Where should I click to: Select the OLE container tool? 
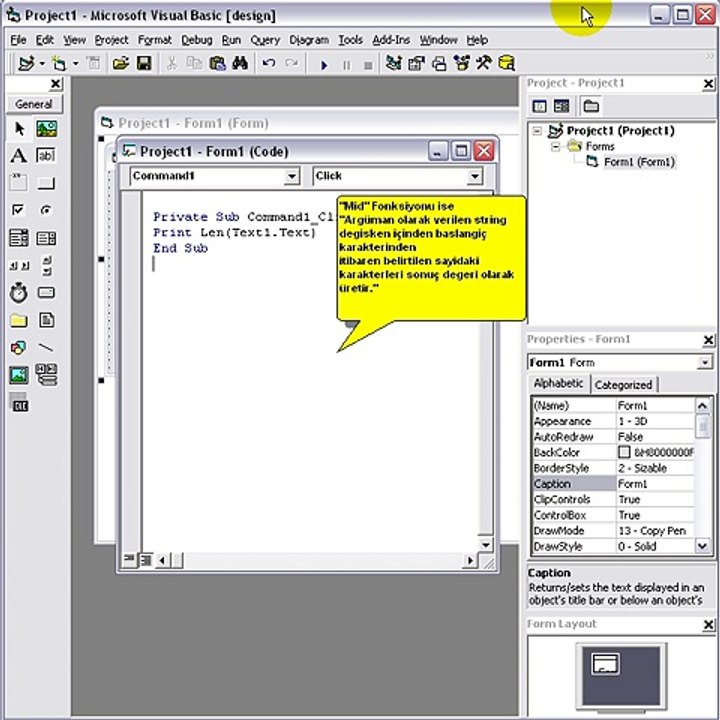[x=19, y=403]
